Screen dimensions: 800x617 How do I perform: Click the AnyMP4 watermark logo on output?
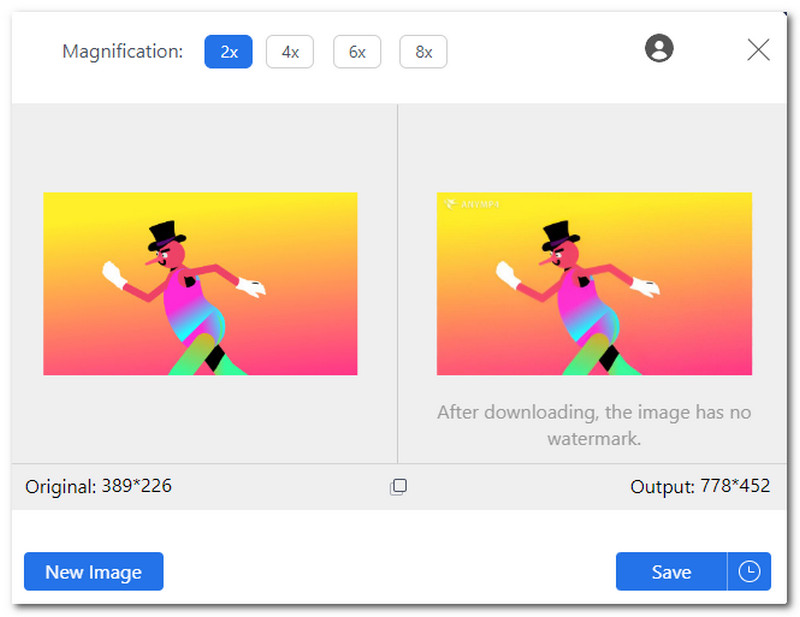tap(469, 204)
